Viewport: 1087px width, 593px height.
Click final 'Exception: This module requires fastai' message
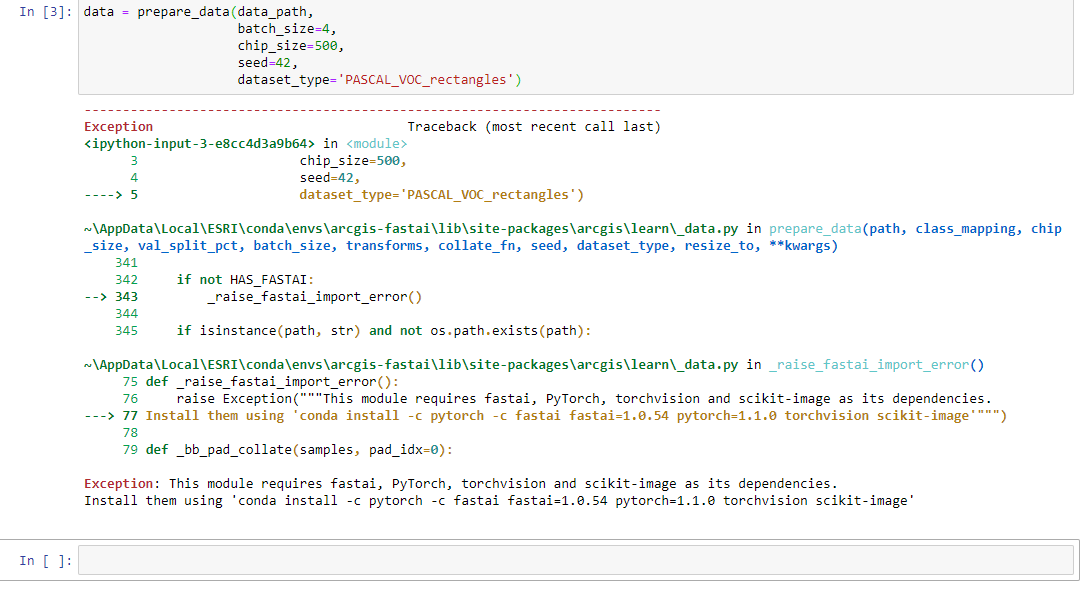(x=461, y=483)
